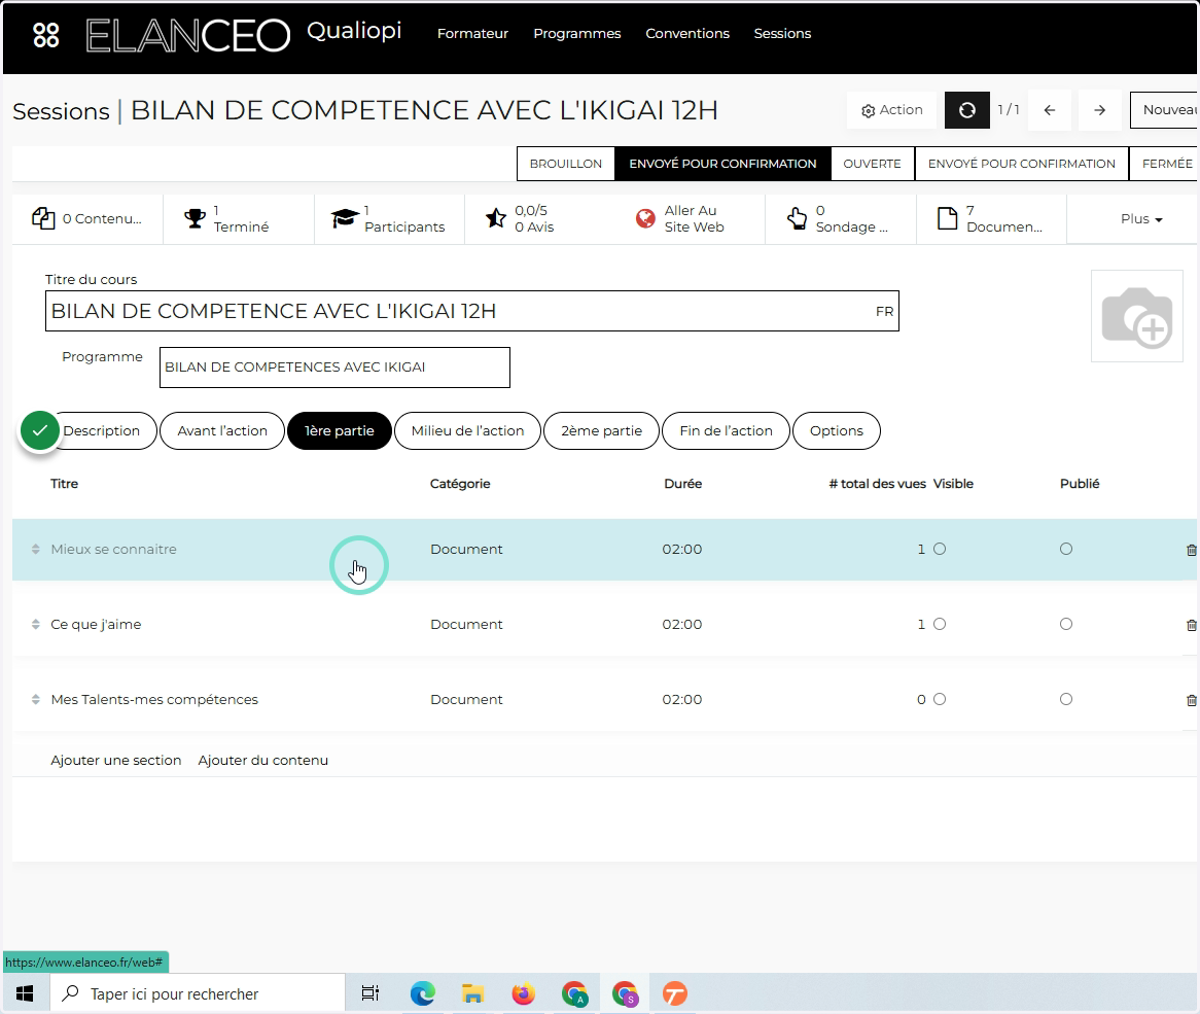Sort by the Durée column header
Image resolution: width=1200 pixels, height=1014 pixels.
point(683,484)
